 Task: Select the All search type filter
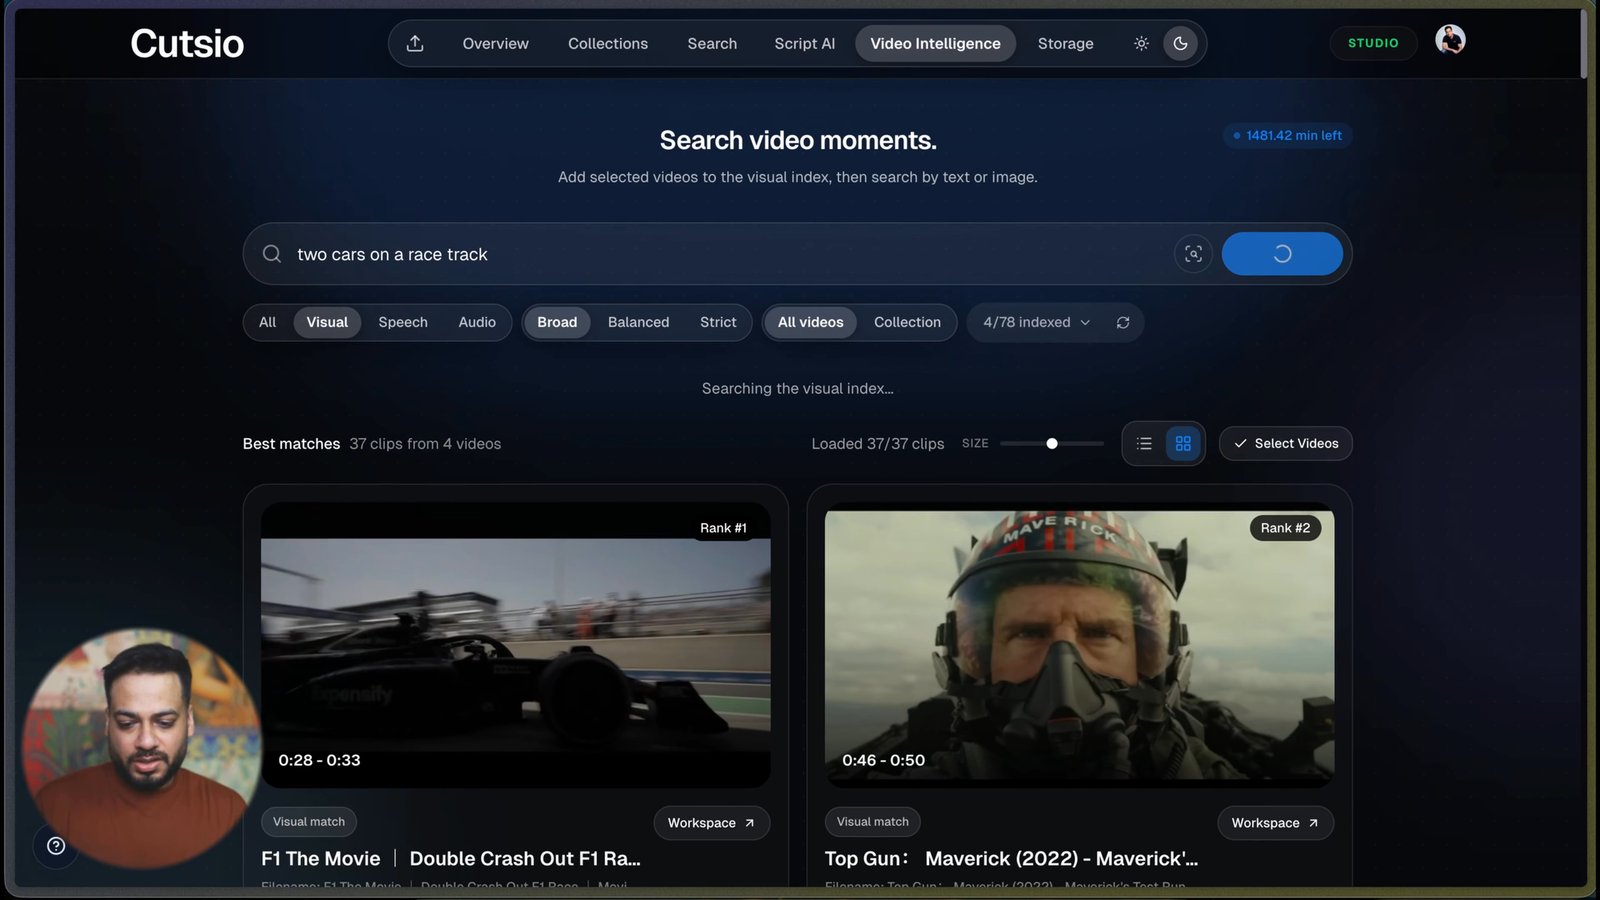267,322
